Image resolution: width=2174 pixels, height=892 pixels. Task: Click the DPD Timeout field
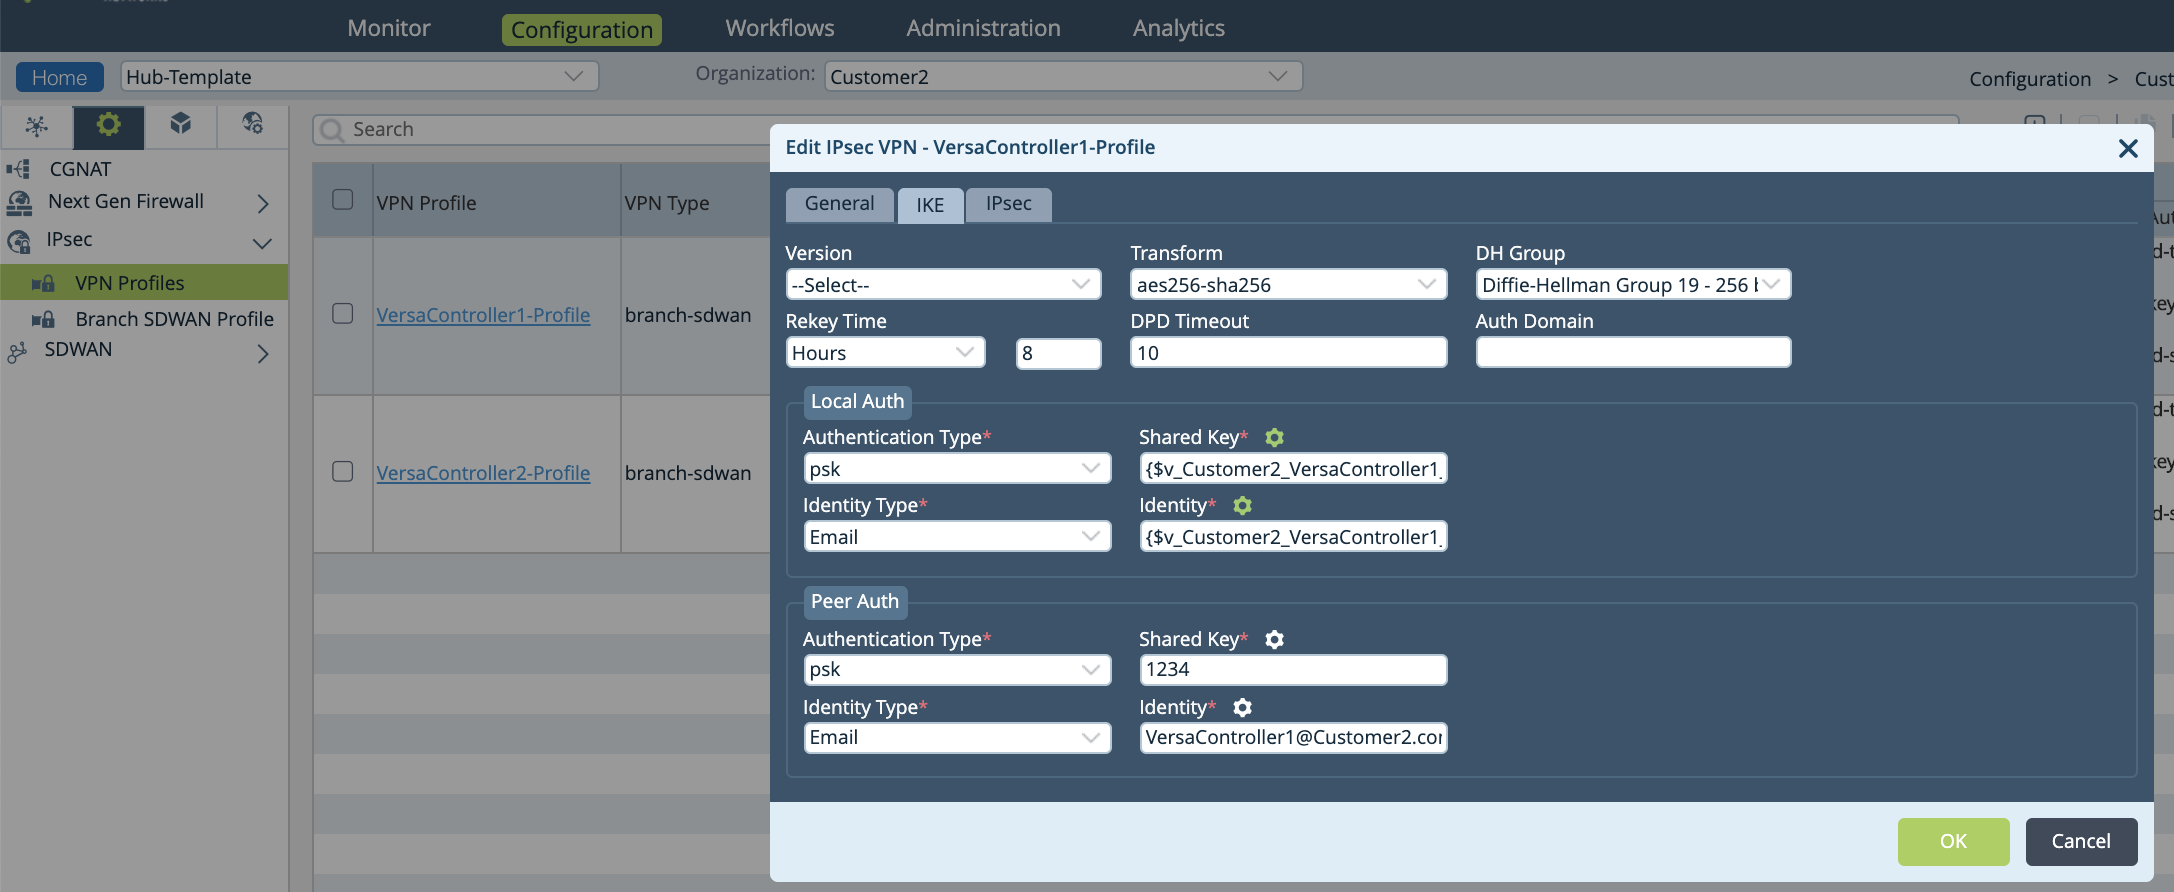(1288, 352)
